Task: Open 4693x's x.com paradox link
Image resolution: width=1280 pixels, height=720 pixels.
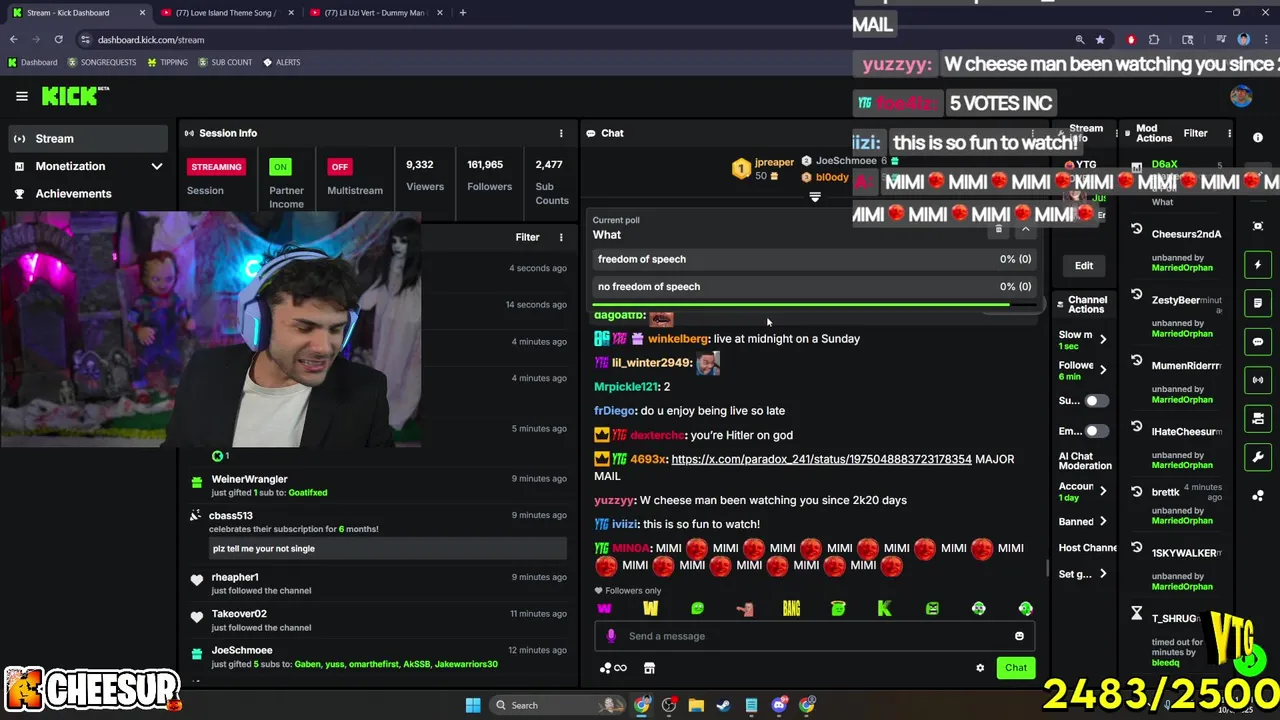Action: 821,459
